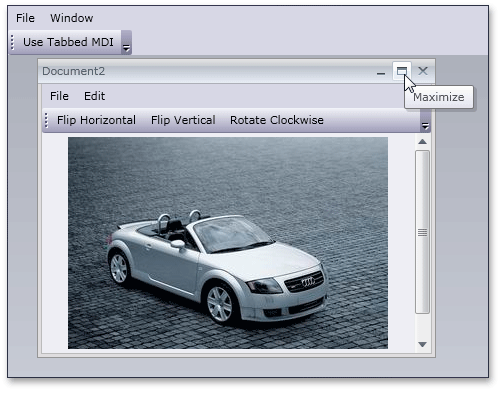
Task: Expand the Document2 toolbar overflow arrow
Action: (425, 121)
